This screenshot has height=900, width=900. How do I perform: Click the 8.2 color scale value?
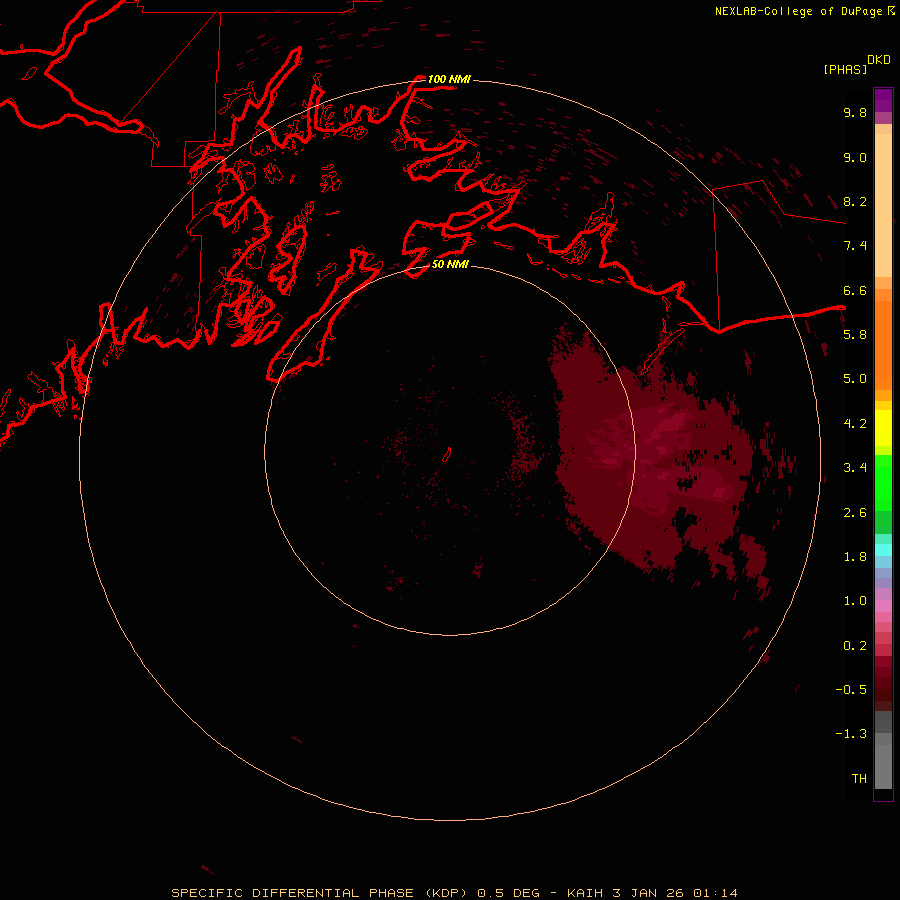point(855,201)
